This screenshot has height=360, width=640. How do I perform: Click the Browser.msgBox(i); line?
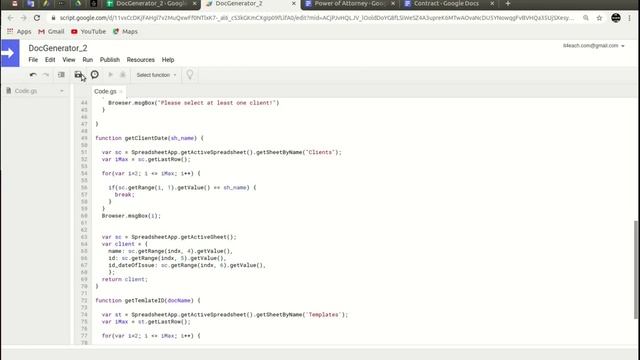pyautogui.click(x=131, y=216)
